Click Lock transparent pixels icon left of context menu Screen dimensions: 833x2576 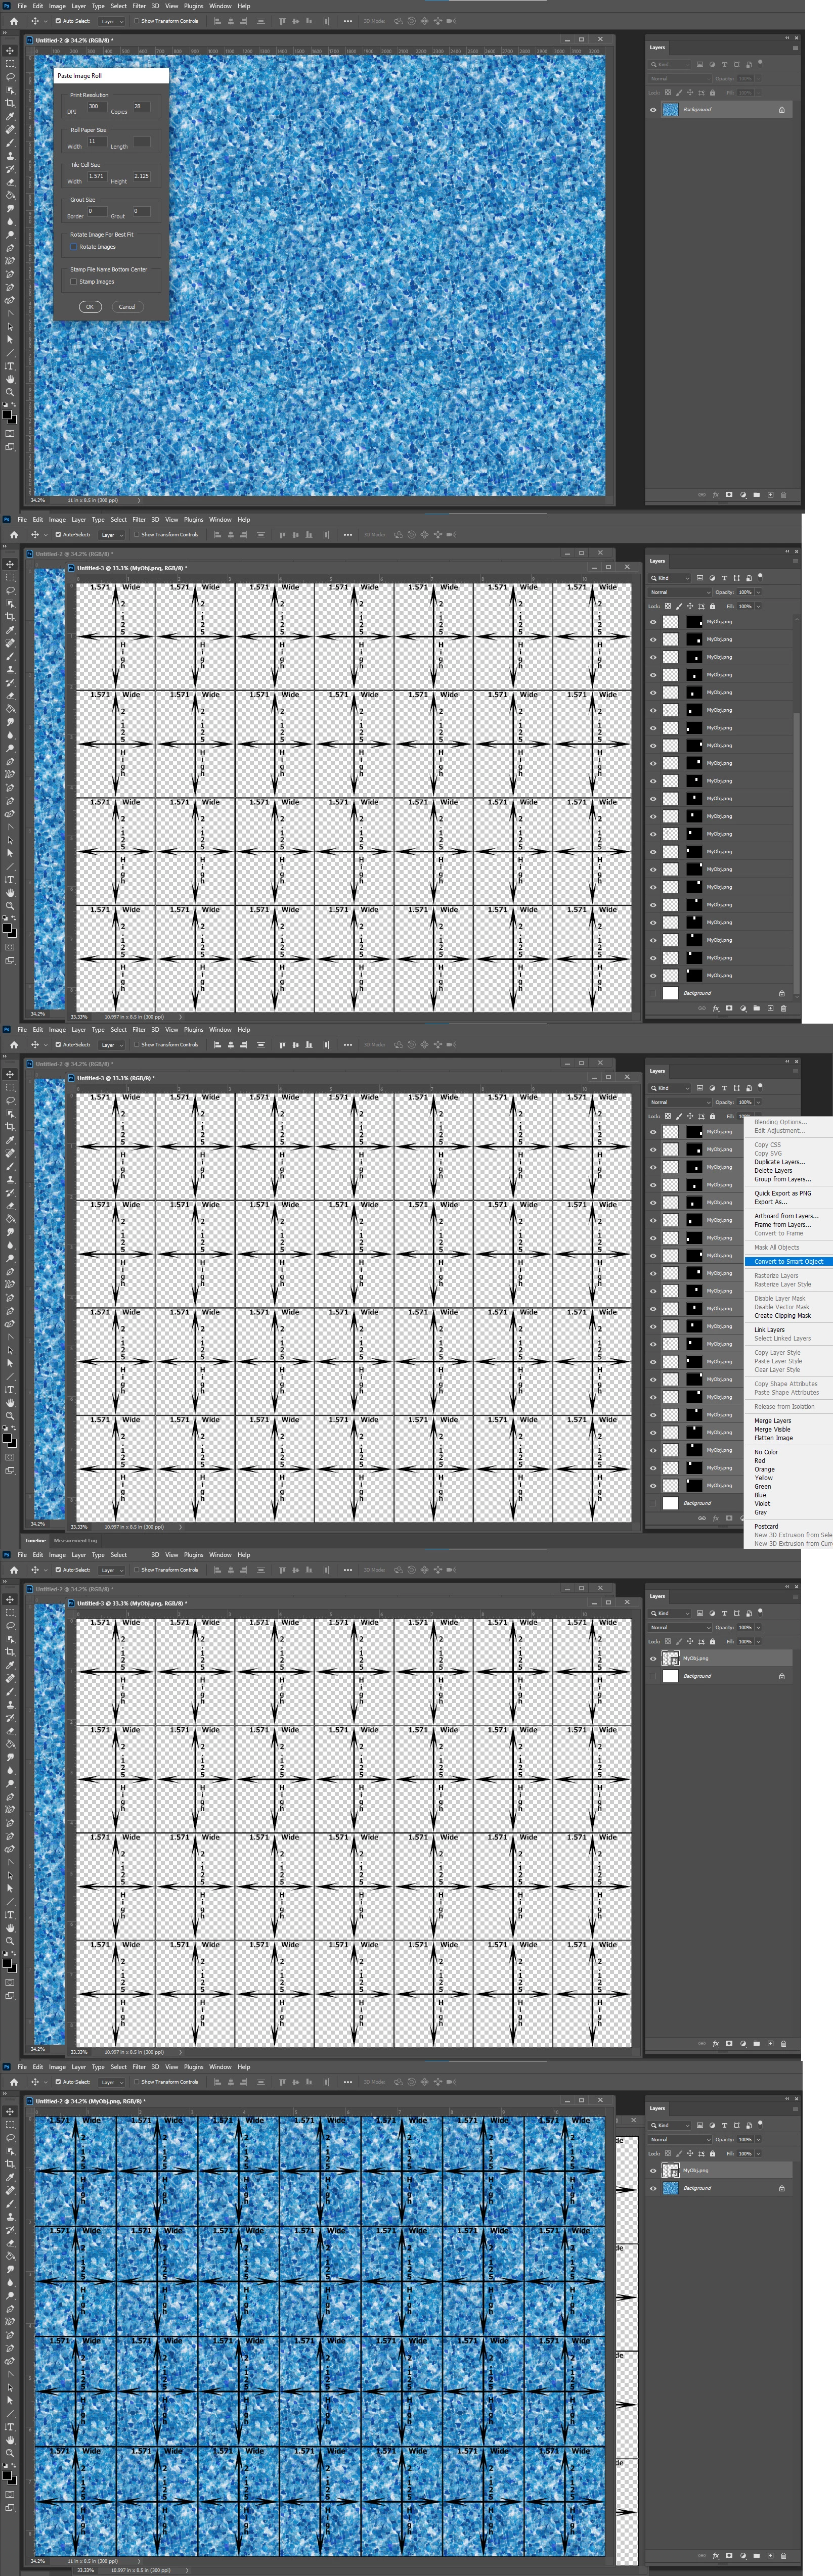668,1116
